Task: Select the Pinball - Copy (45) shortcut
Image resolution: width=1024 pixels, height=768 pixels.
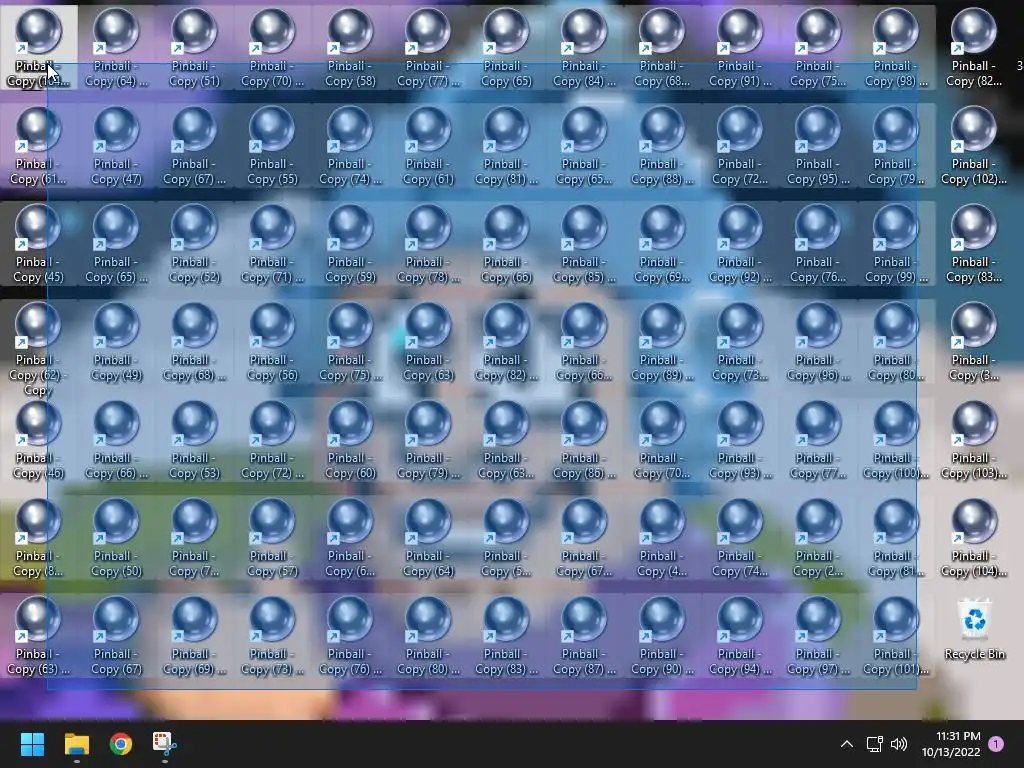Action: 38,244
